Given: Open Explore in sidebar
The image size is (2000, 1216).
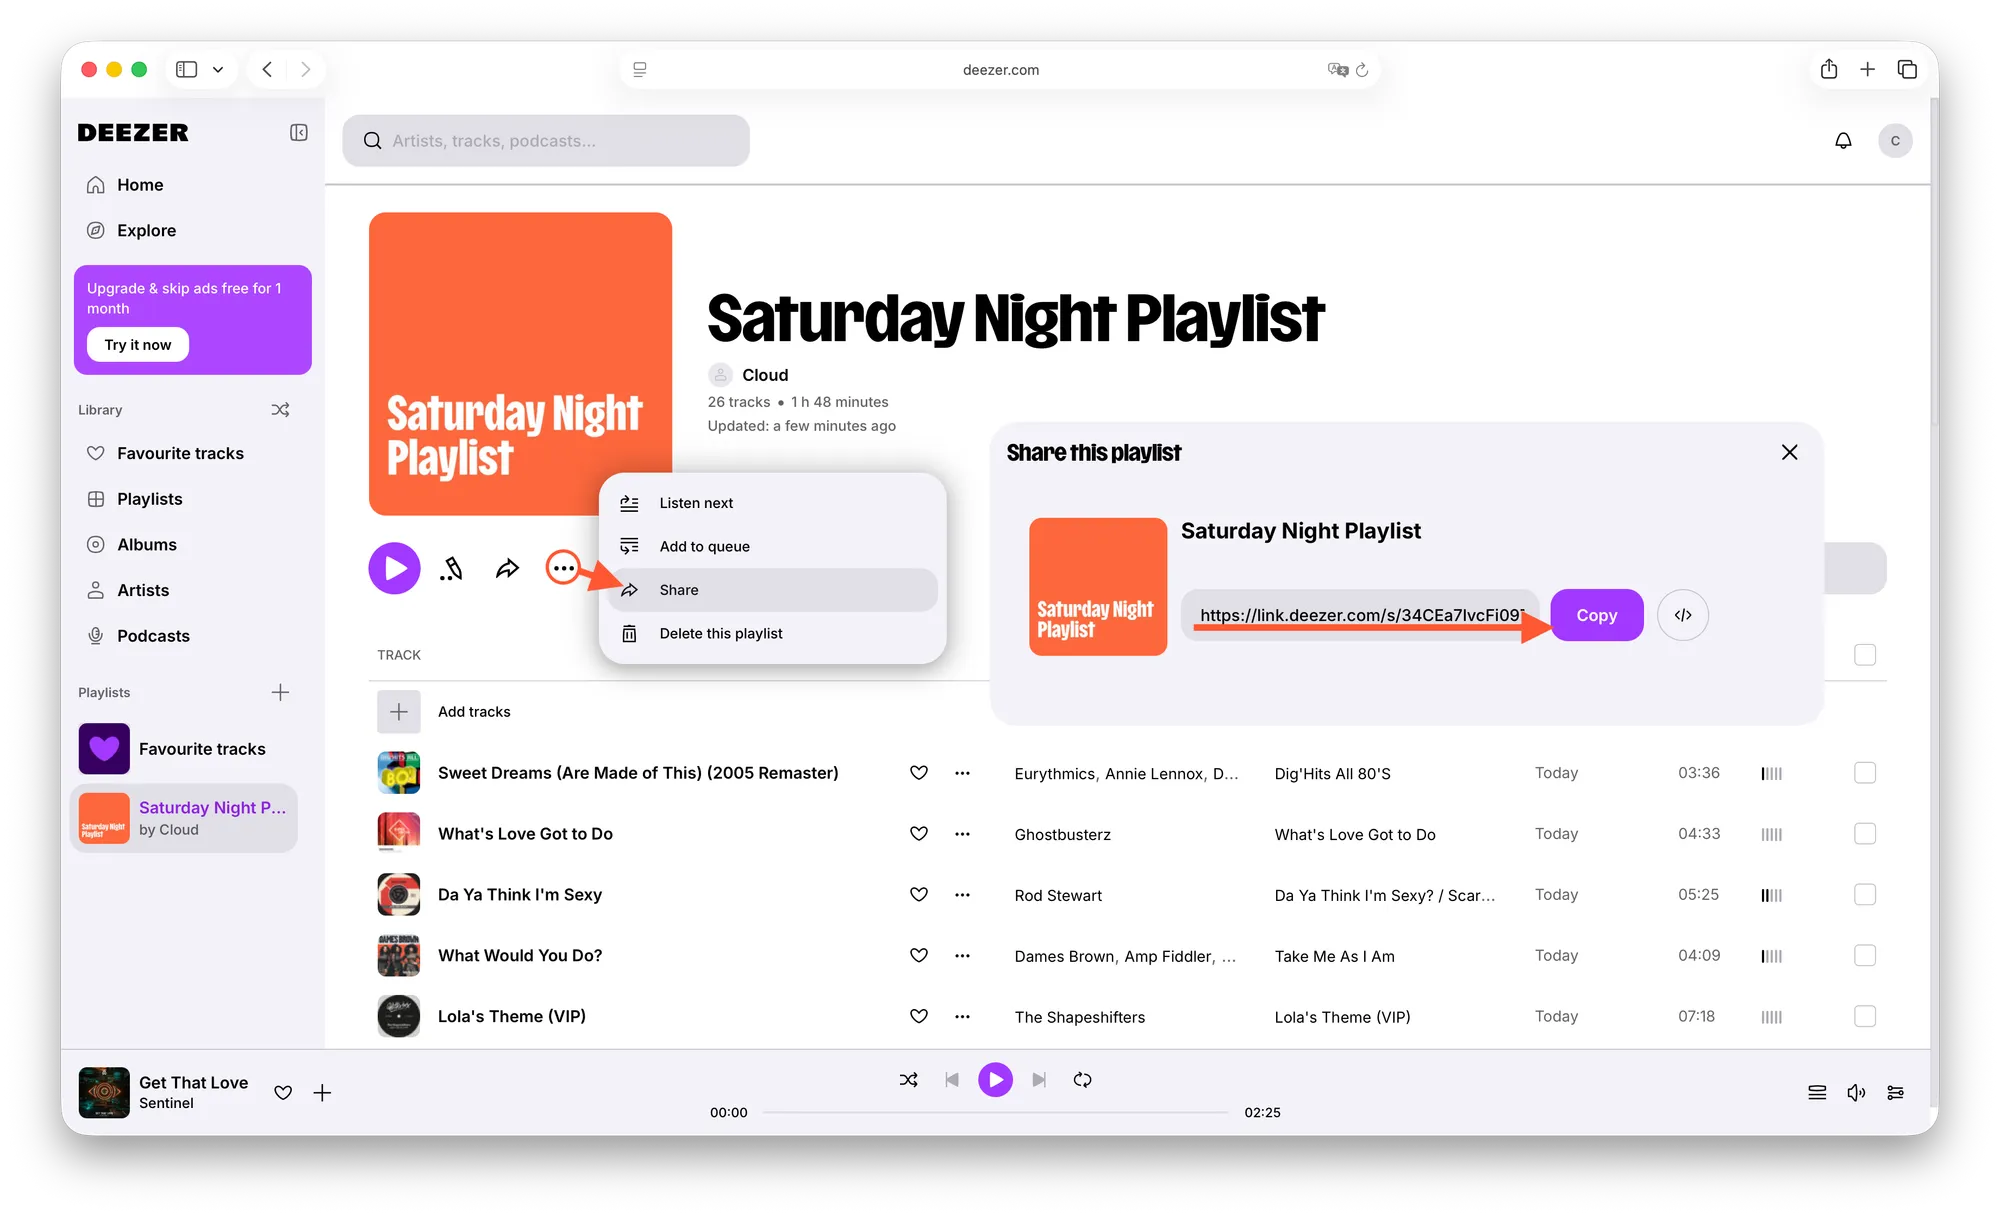Looking at the screenshot, I should pyautogui.click(x=146, y=231).
